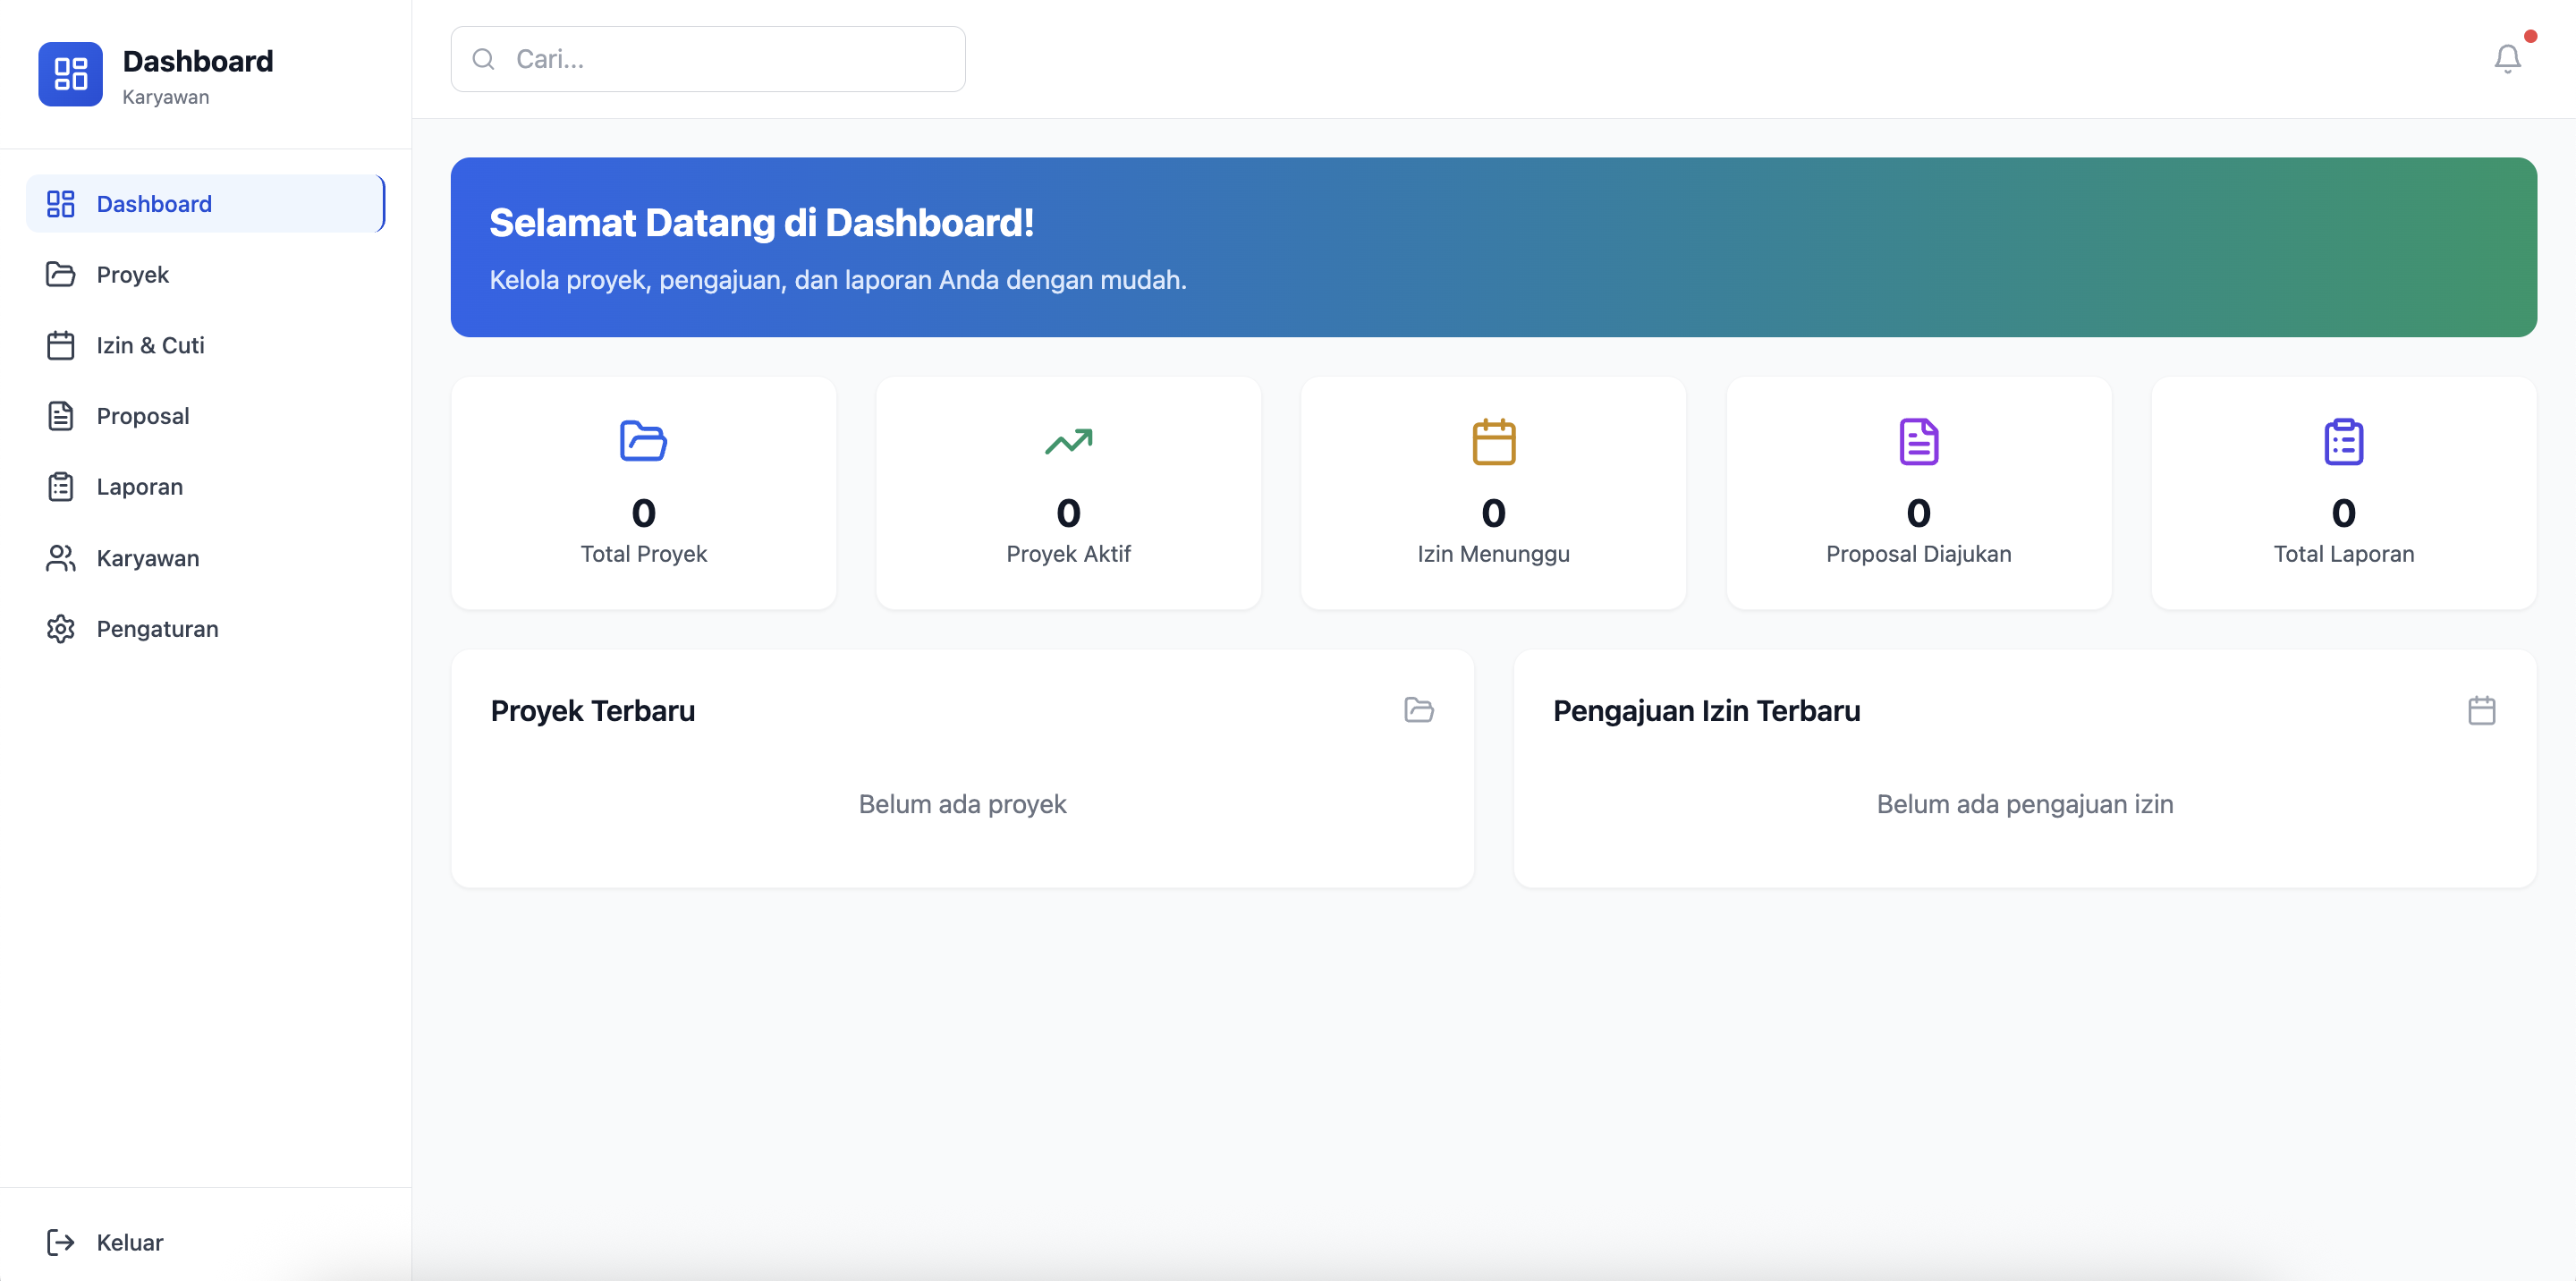Click the Keluar logout arrow icon

coord(61,1242)
